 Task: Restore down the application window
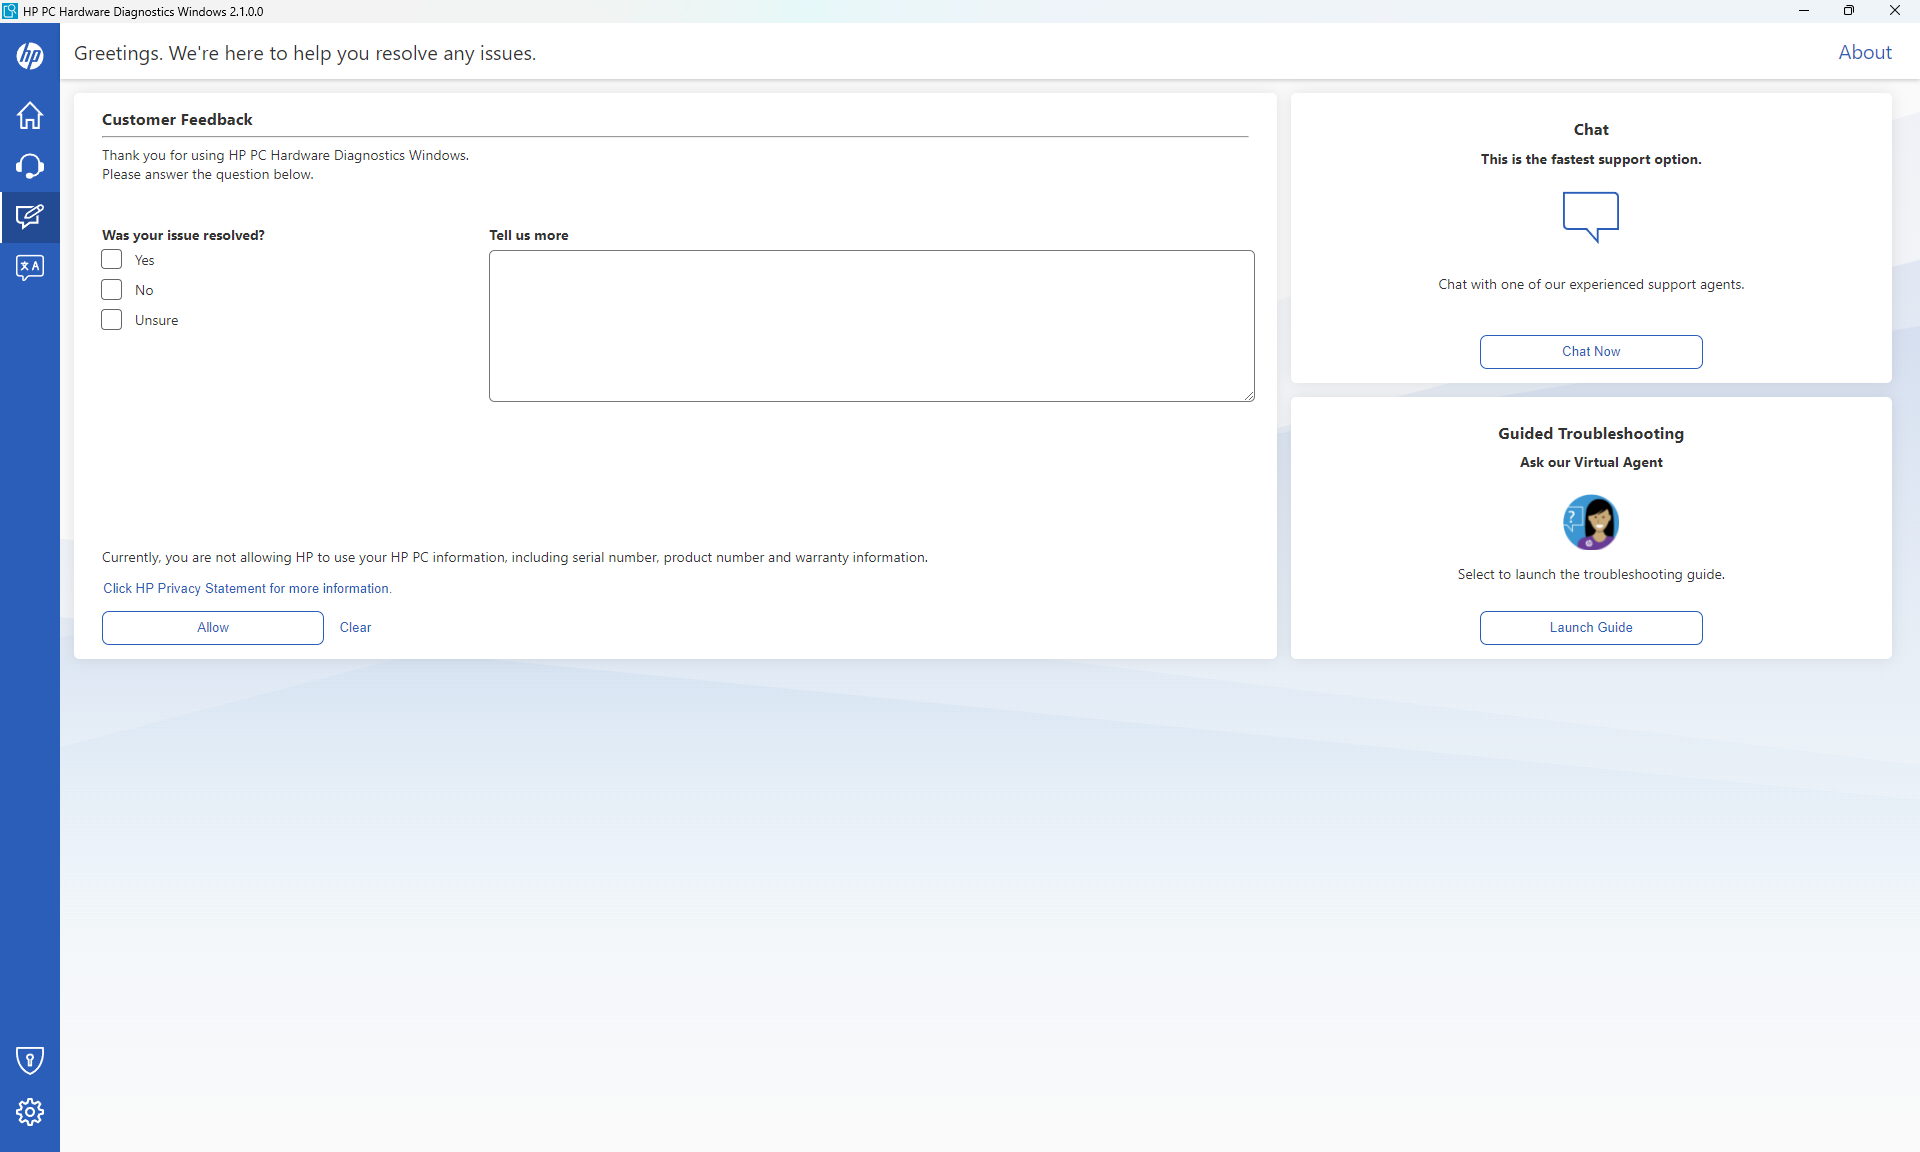click(1849, 11)
